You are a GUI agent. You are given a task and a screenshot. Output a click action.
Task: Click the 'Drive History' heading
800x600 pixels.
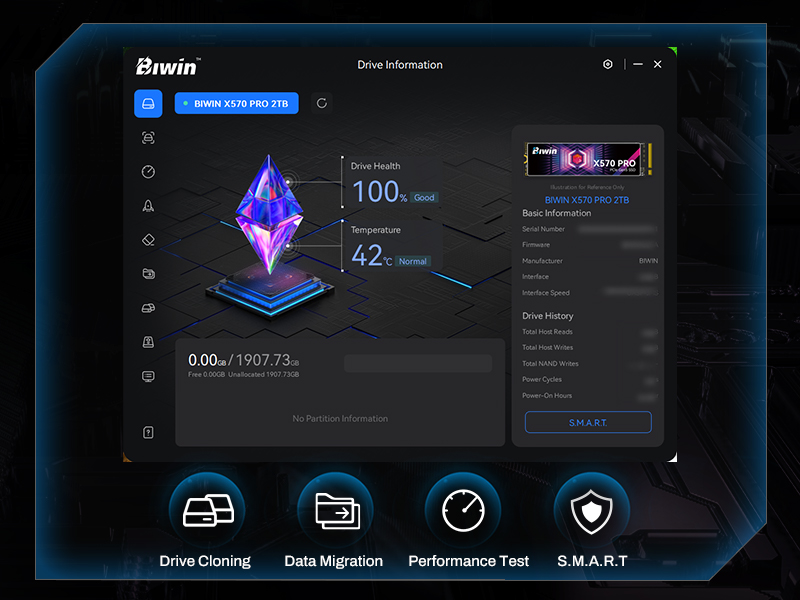coord(547,316)
